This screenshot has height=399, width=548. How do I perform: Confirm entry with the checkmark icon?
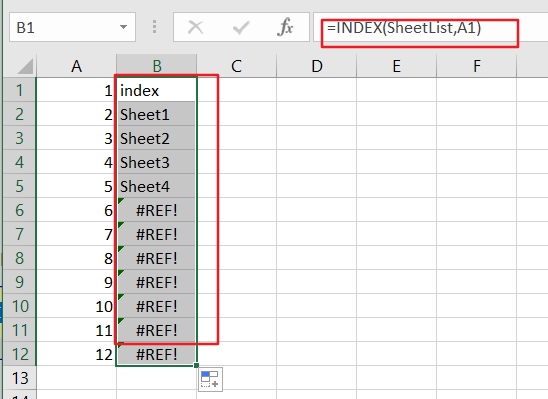click(241, 27)
